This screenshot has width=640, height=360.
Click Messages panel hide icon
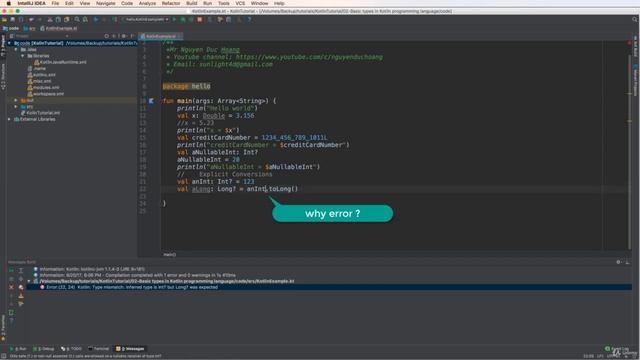tap(627, 262)
